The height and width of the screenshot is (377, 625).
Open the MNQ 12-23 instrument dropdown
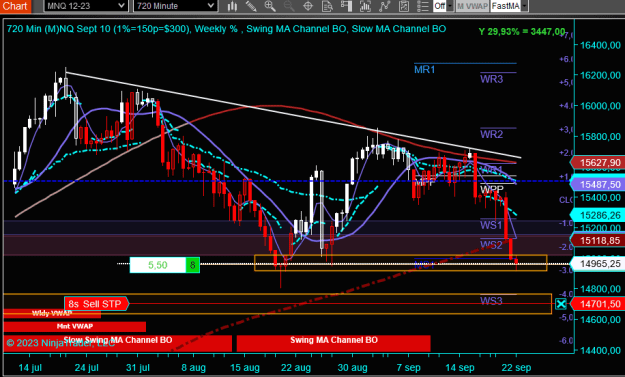click(86, 6)
